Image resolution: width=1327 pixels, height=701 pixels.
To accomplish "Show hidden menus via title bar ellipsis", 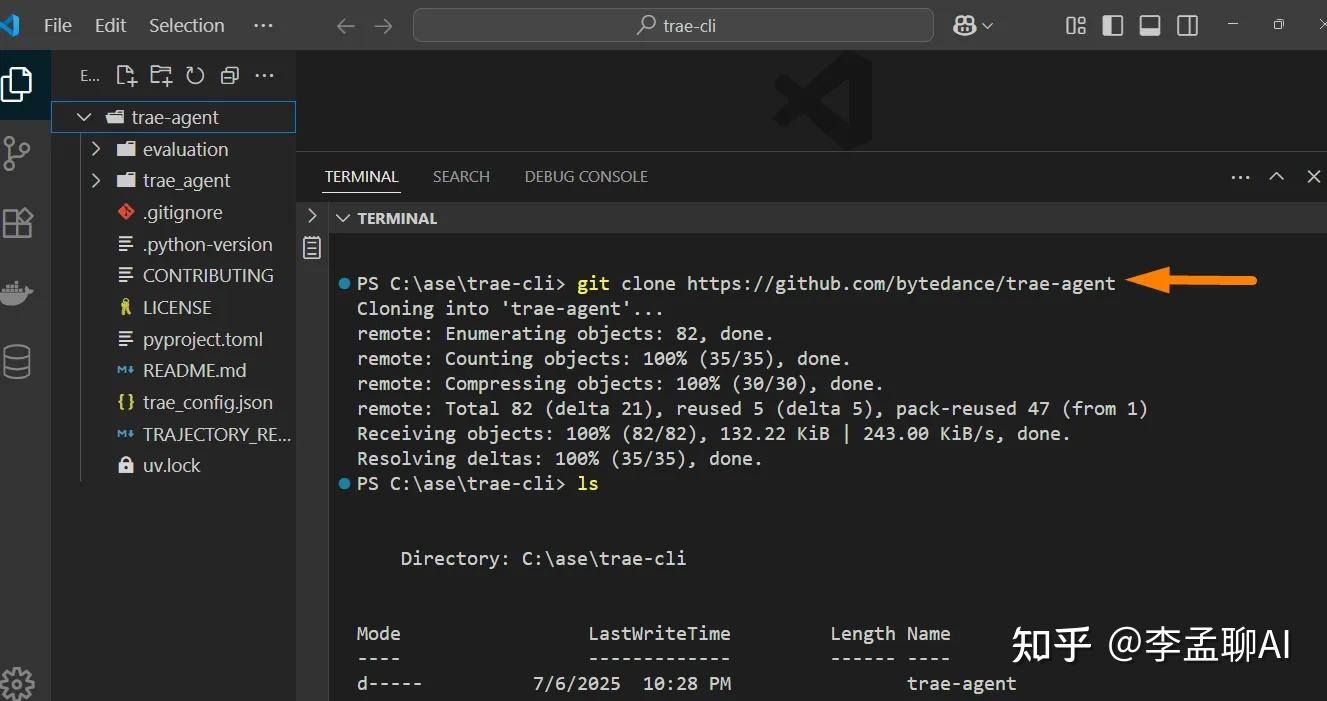I will [x=263, y=26].
